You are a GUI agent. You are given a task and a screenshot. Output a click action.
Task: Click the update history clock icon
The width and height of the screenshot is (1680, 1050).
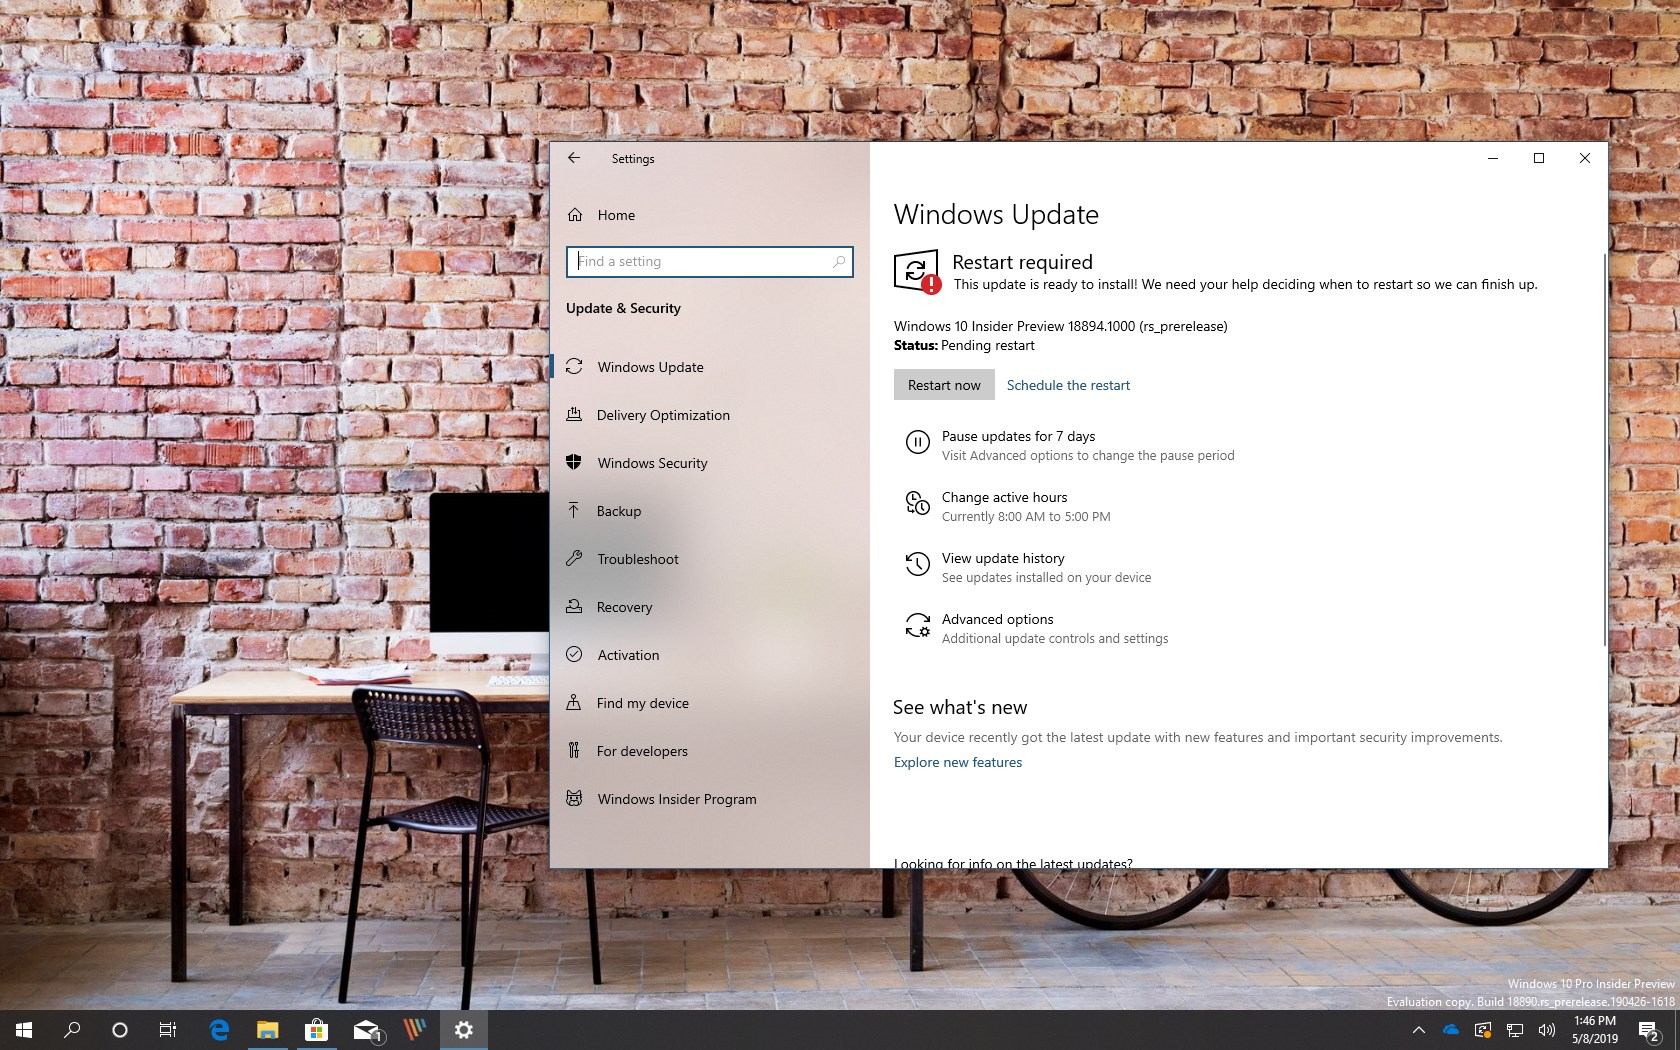[917, 564]
